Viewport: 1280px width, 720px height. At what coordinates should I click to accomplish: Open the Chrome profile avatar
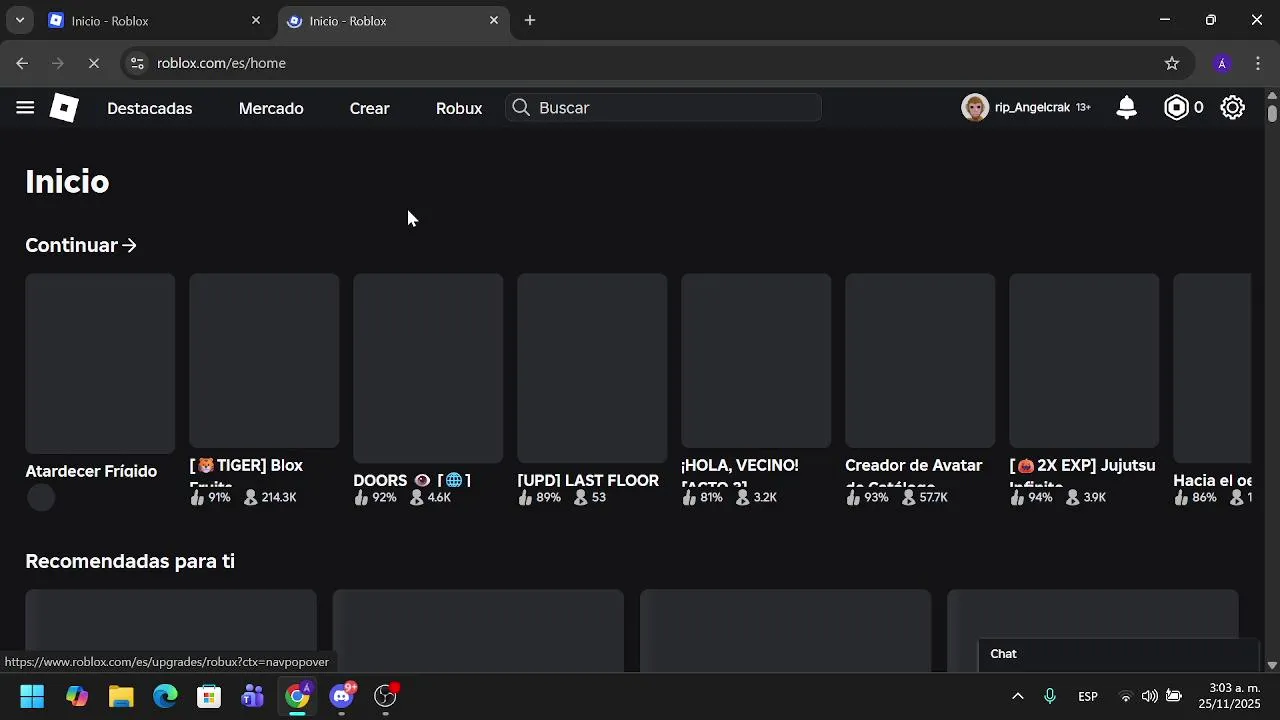point(1221,63)
